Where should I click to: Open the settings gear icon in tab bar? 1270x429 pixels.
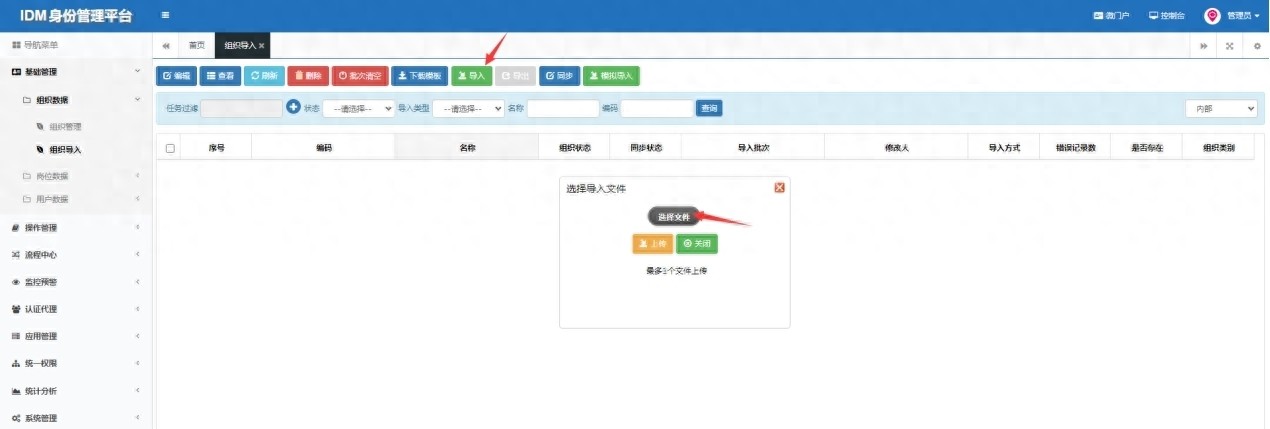[1257, 46]
